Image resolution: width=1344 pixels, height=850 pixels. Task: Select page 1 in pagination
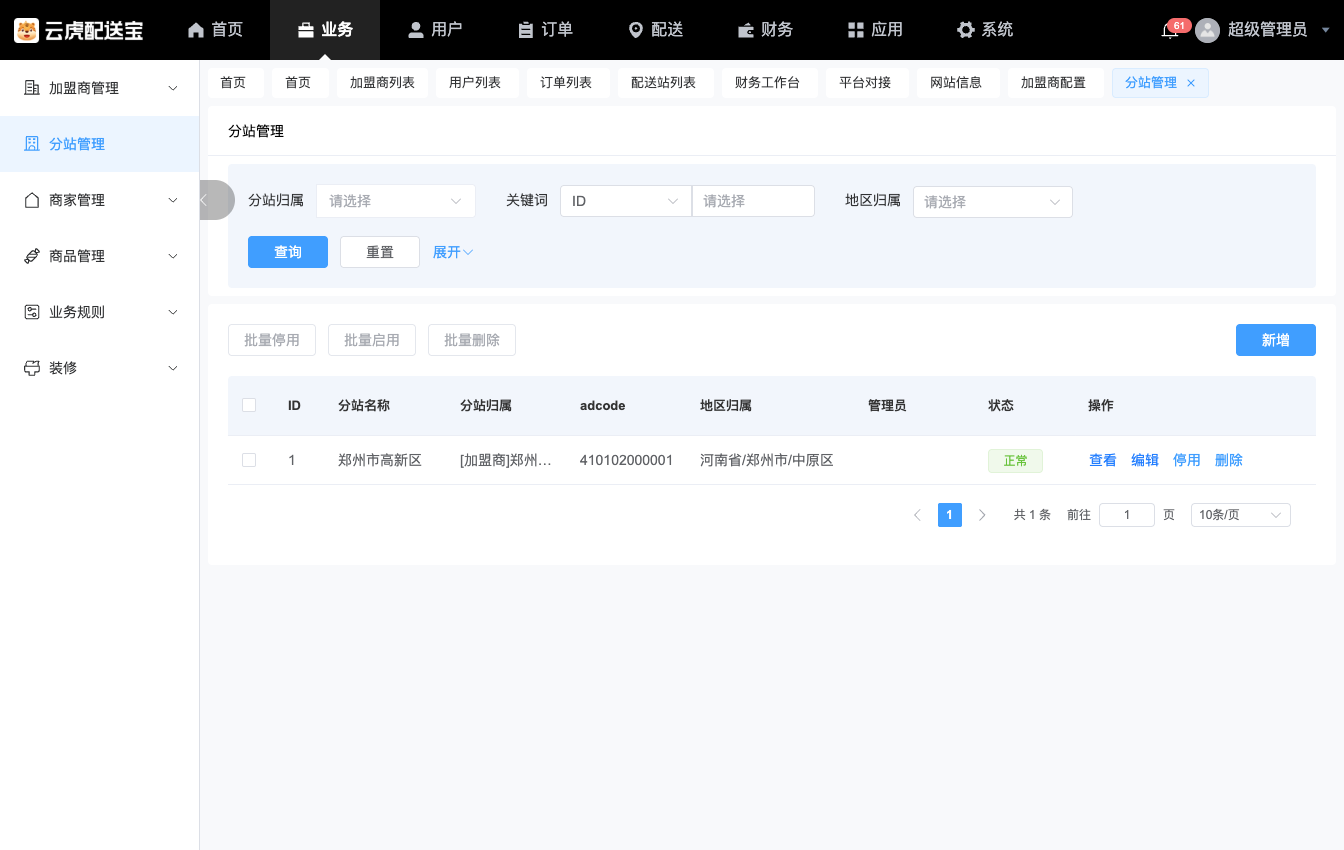(x=950, y=515)
